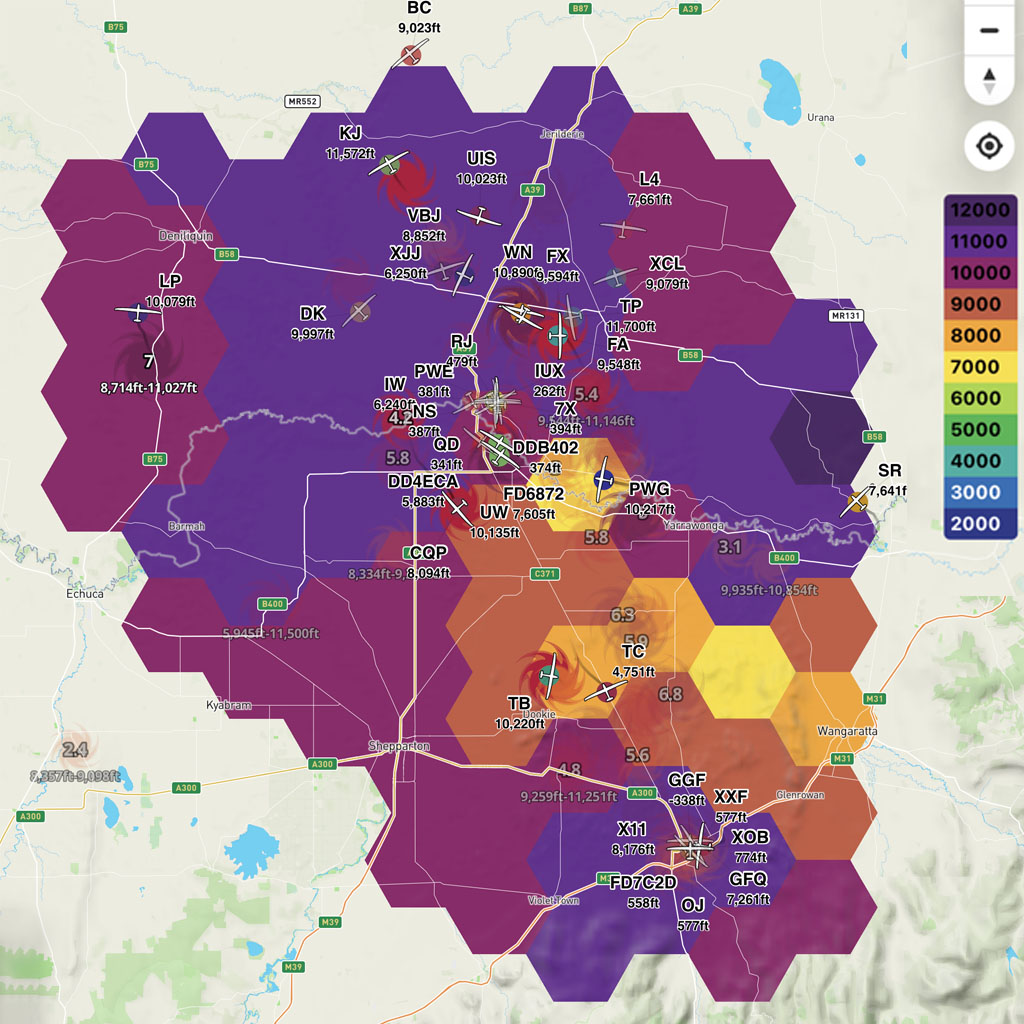Select the LP glider icon
This screenshot has width=1024, height=1024.
138,313
